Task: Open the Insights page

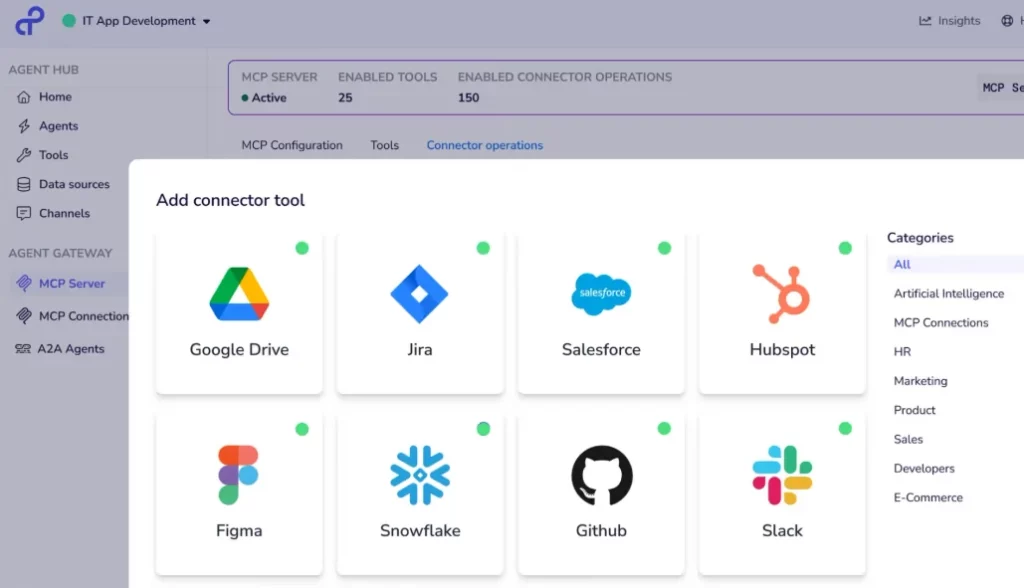Action: click(x=948, y=20)
